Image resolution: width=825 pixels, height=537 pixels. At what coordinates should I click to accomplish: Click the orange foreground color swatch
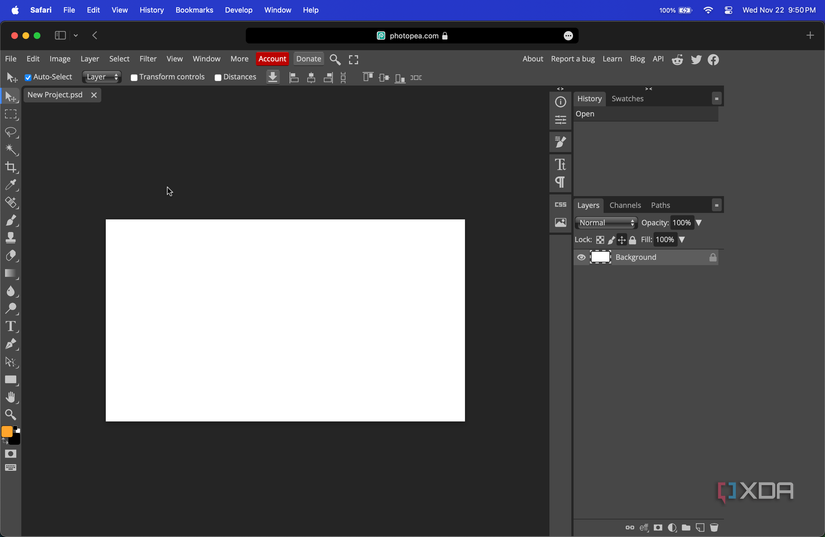pyautogui.click(x=7, y=432)
